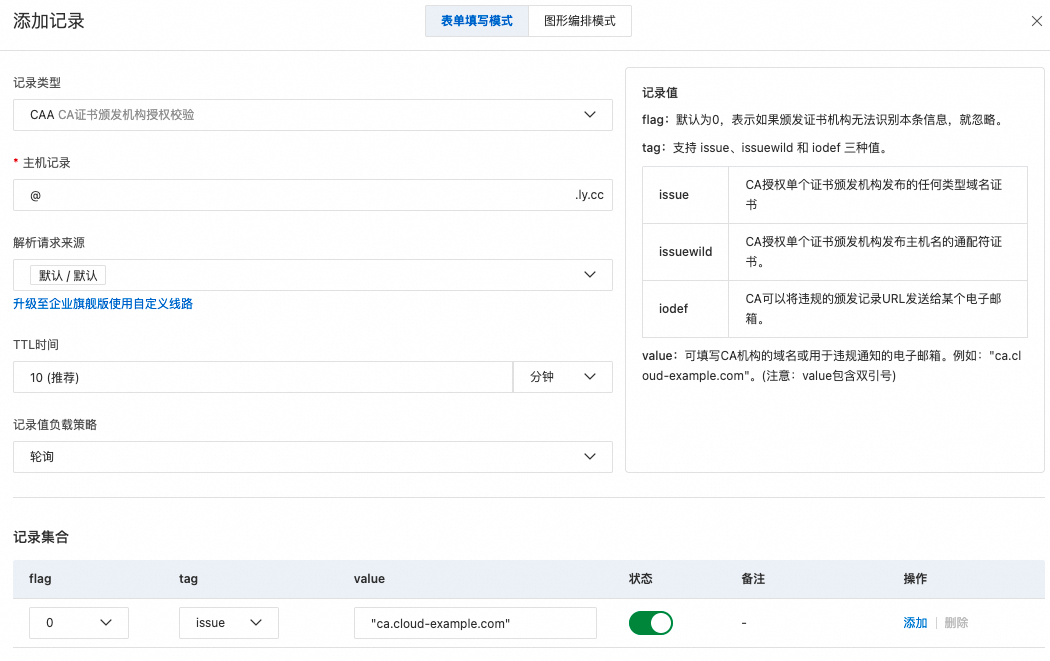Open the 记录值负载策略 轮询 dropdown

[x=313, y=457]
